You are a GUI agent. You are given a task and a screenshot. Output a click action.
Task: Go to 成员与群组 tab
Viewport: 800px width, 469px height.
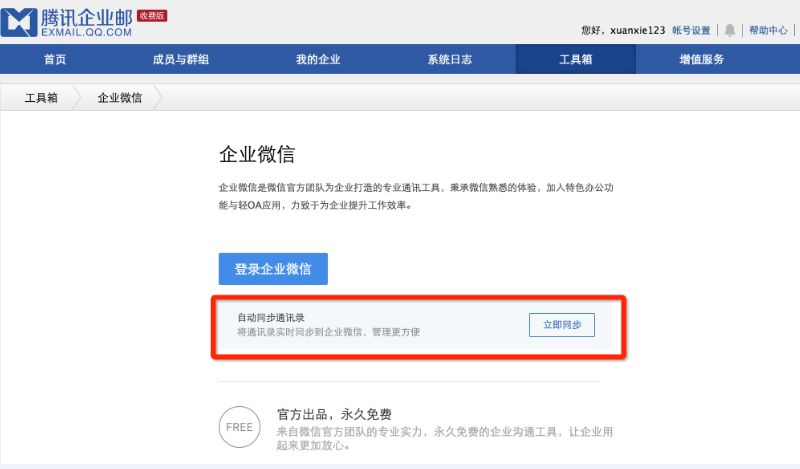181,60
